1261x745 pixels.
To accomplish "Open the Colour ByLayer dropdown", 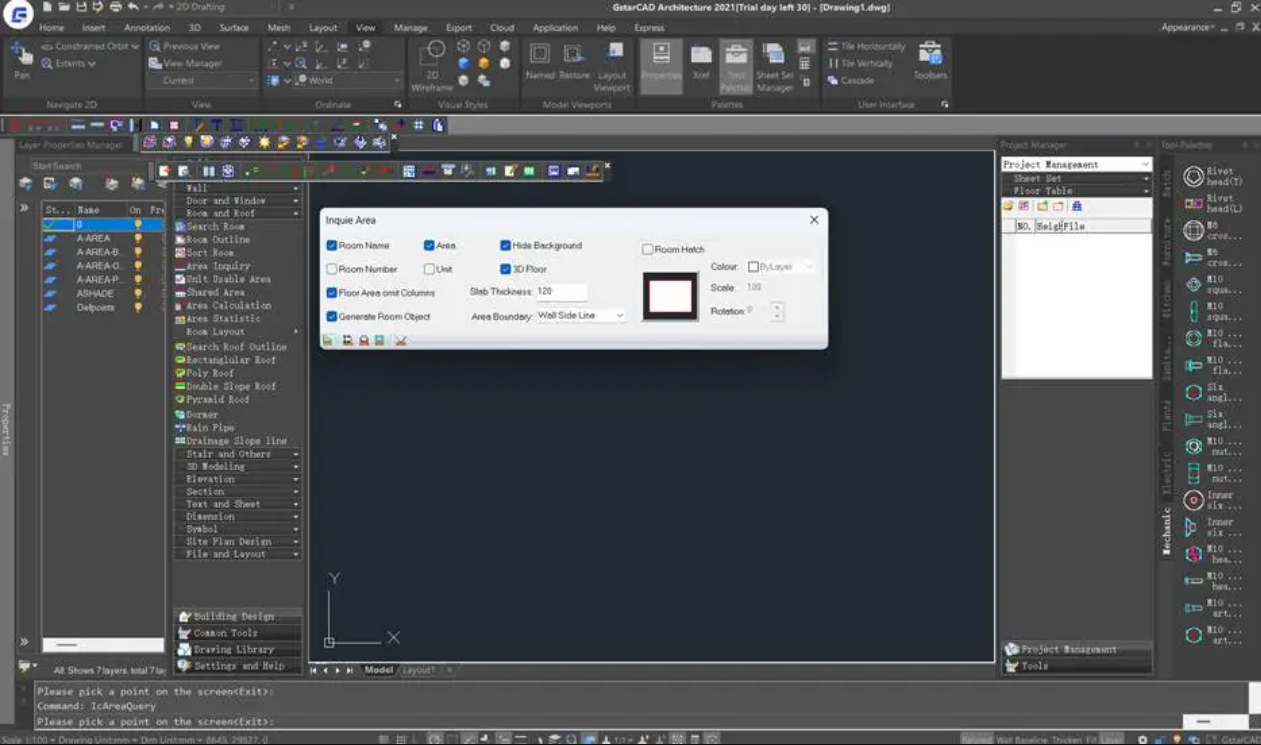I will (x=780, y=267).
